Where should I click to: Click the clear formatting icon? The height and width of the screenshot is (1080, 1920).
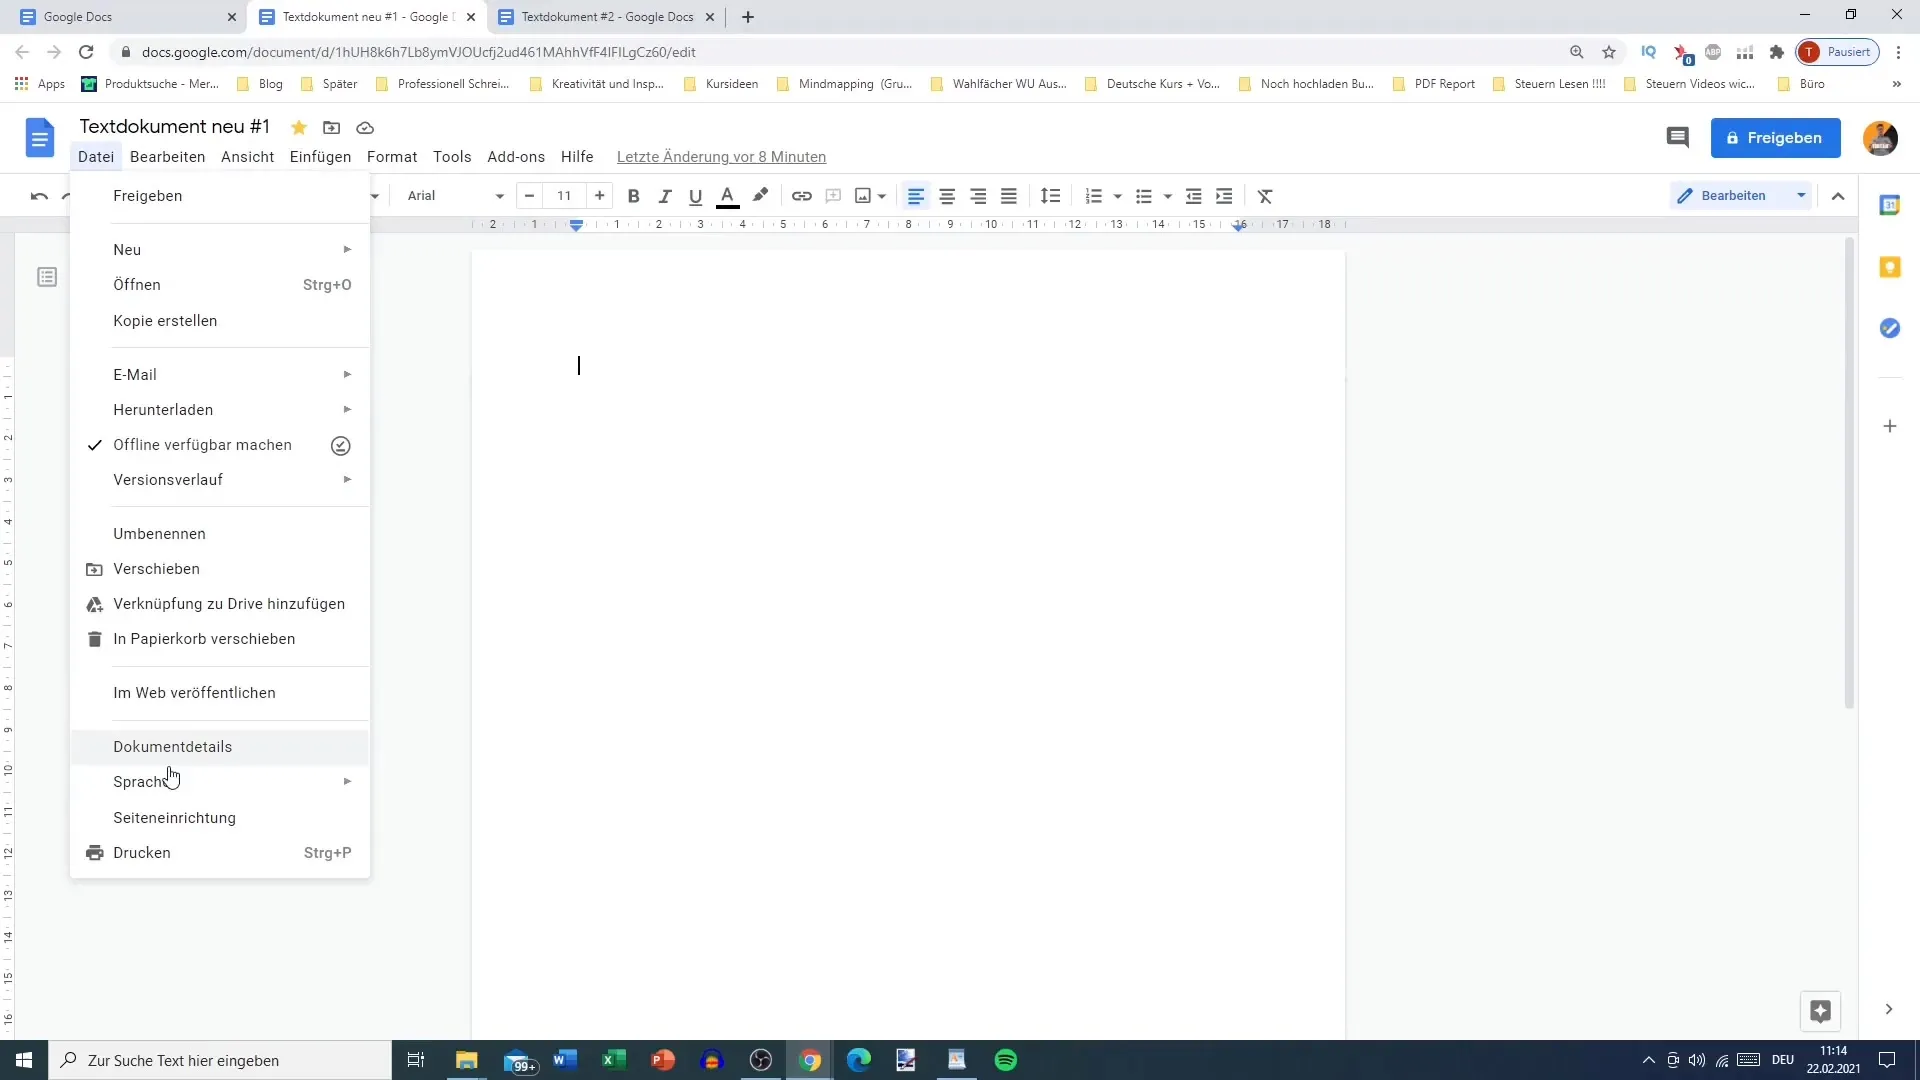[1263, 195]
